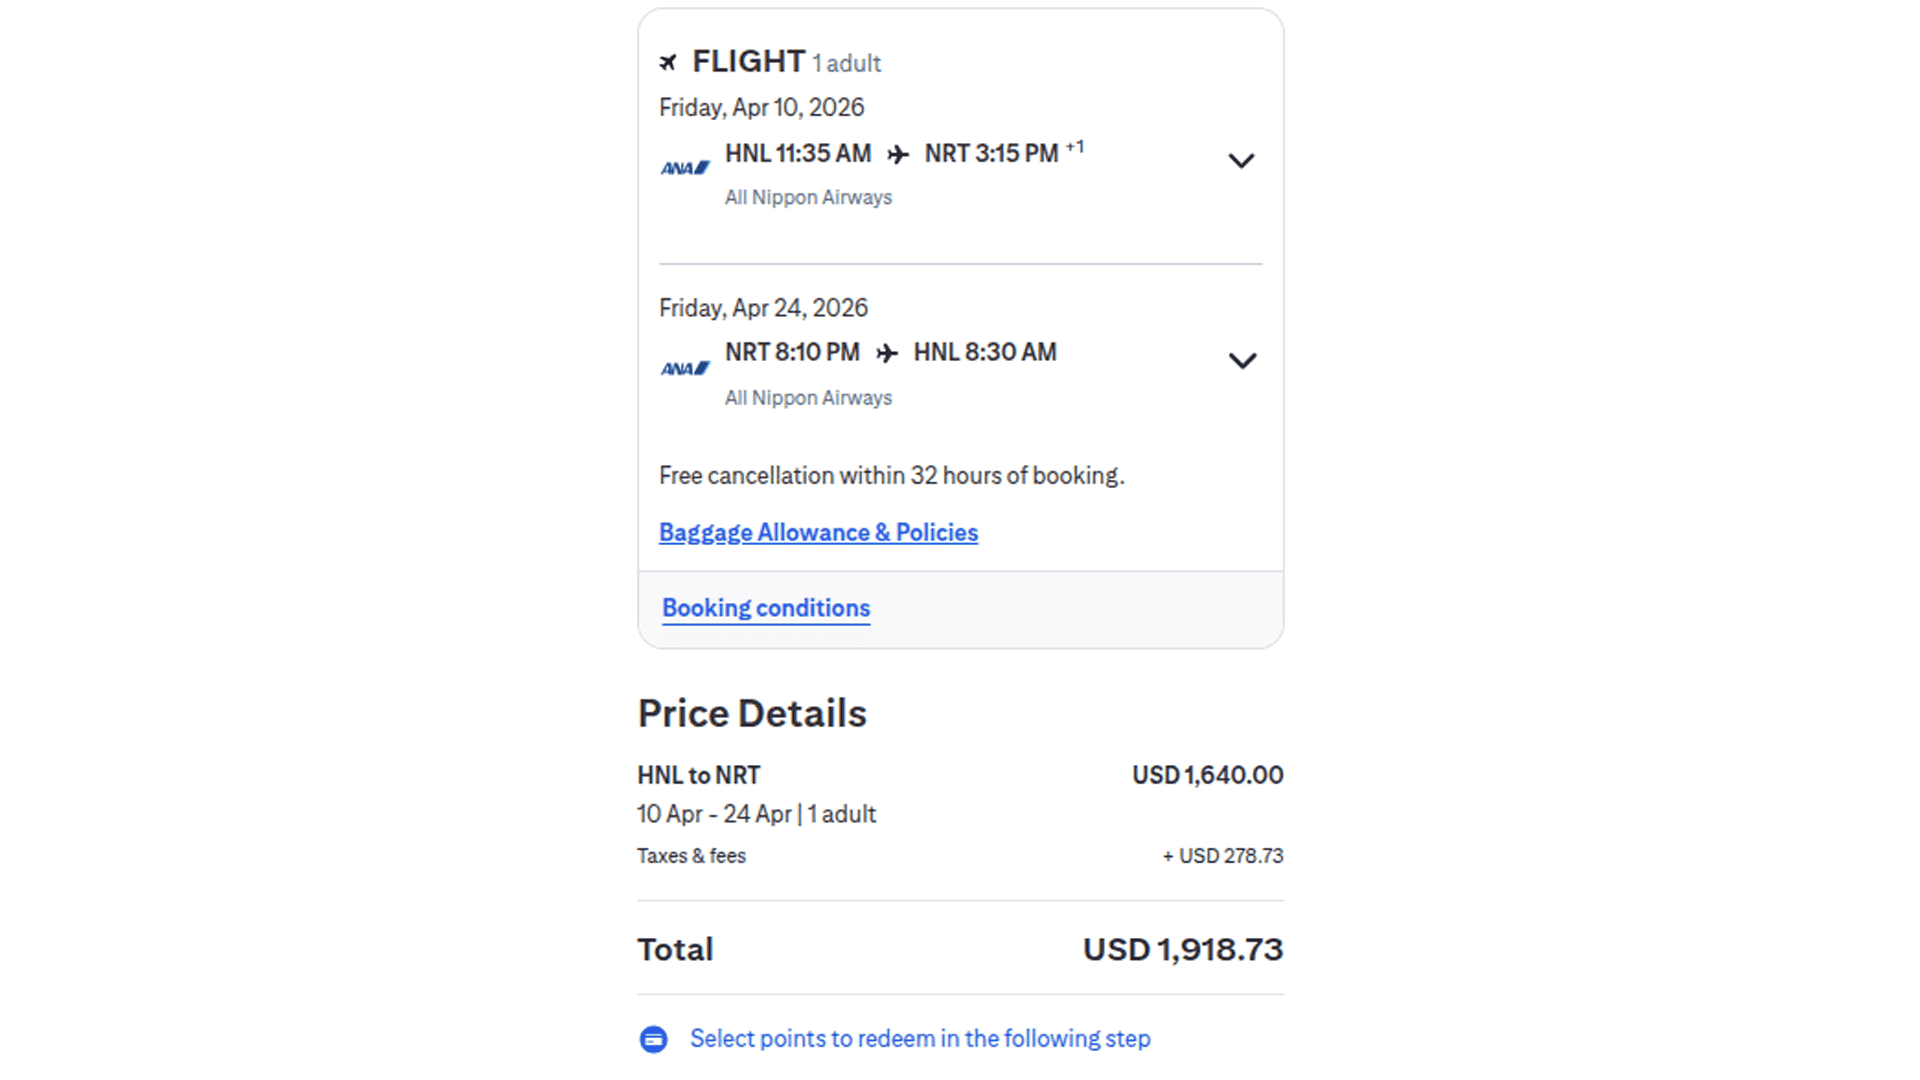Screen dimensions: 1920x1080
Task: Click the All Nippon Airways carrier name
Action: (808, 197)
